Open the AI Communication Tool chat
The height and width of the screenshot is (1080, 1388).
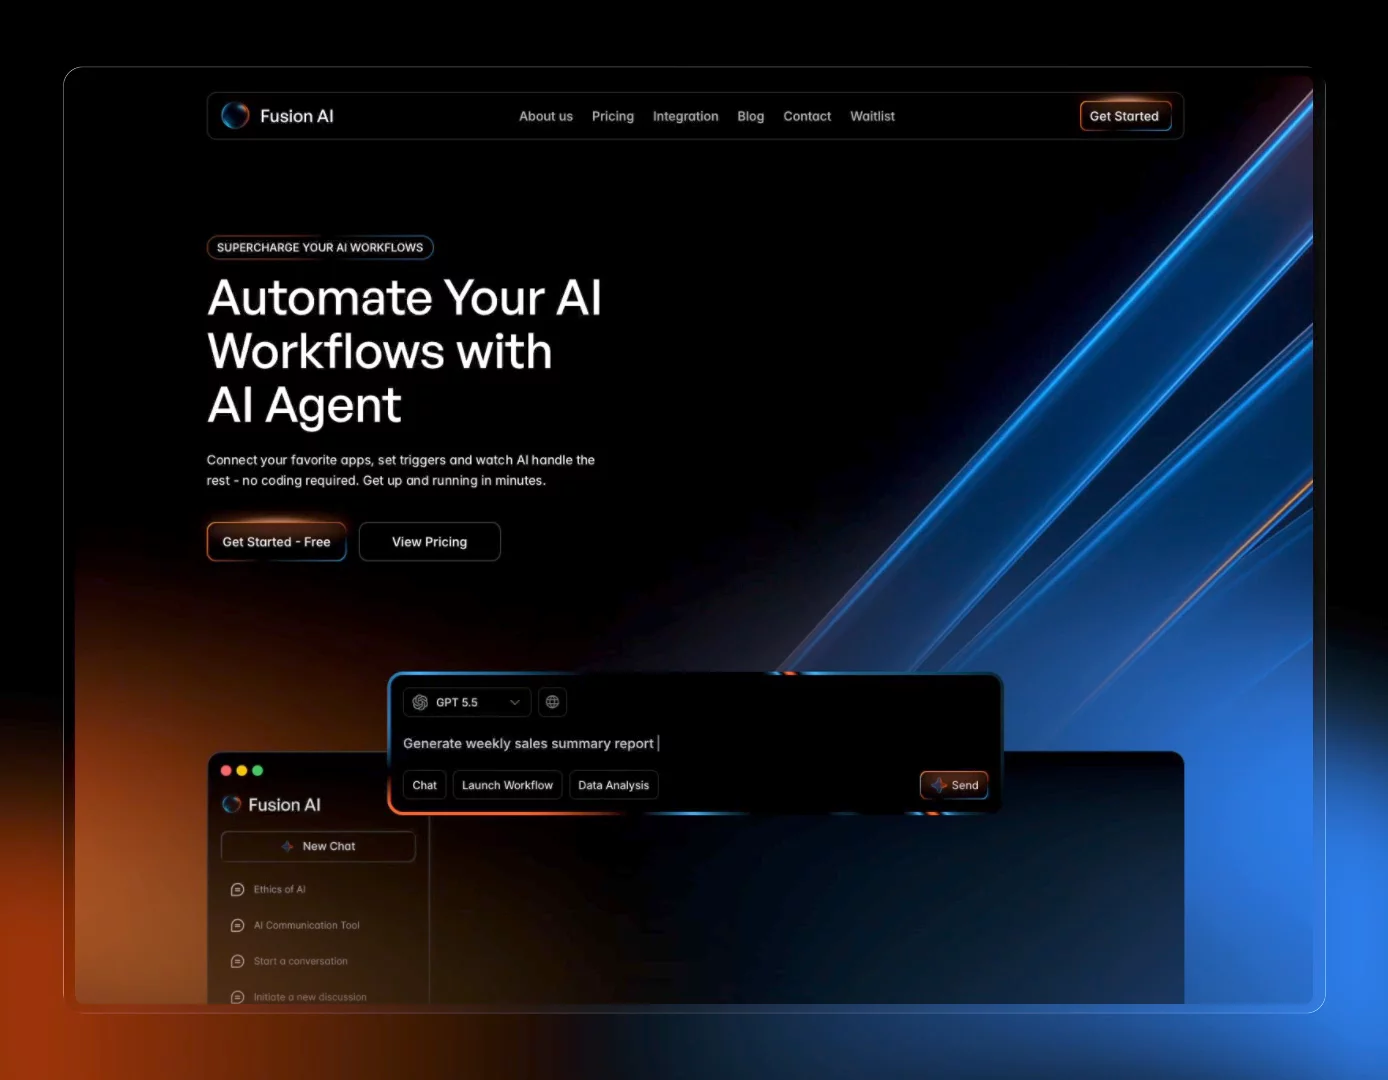click(x=307, y=925)
